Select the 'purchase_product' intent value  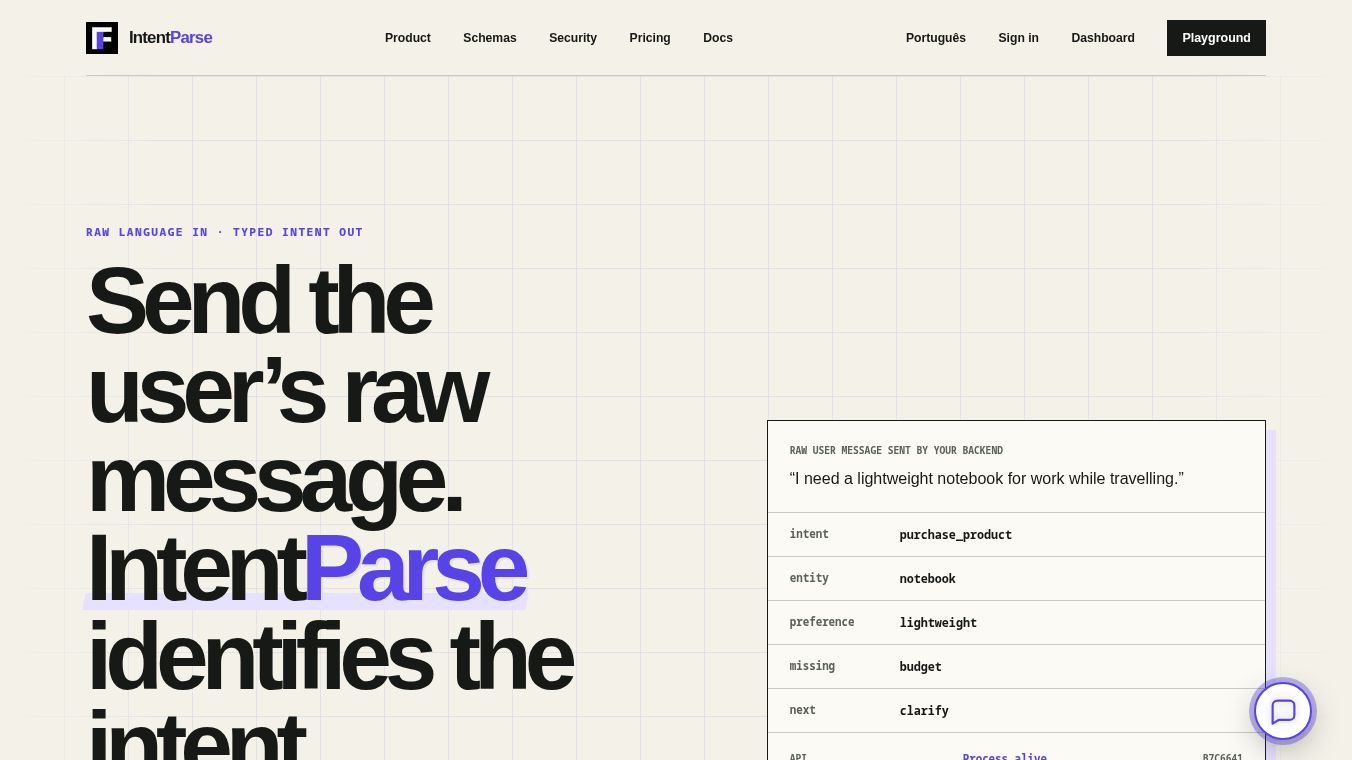[955, 535]
